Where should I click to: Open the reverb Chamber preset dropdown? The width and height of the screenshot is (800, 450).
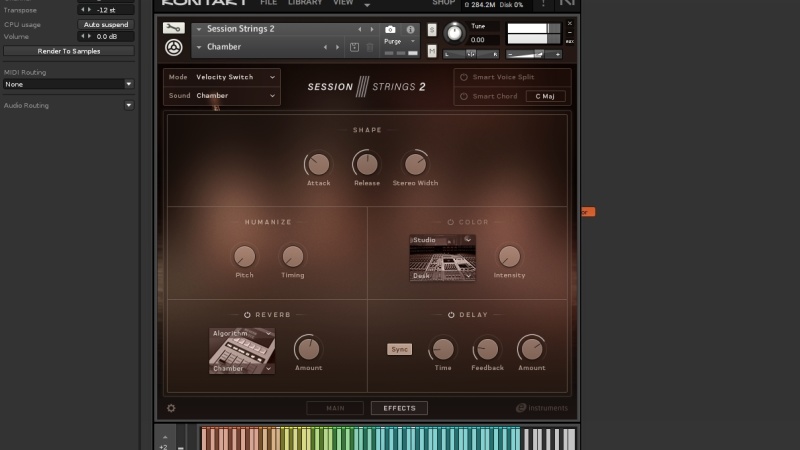click(x=242, y=368)
